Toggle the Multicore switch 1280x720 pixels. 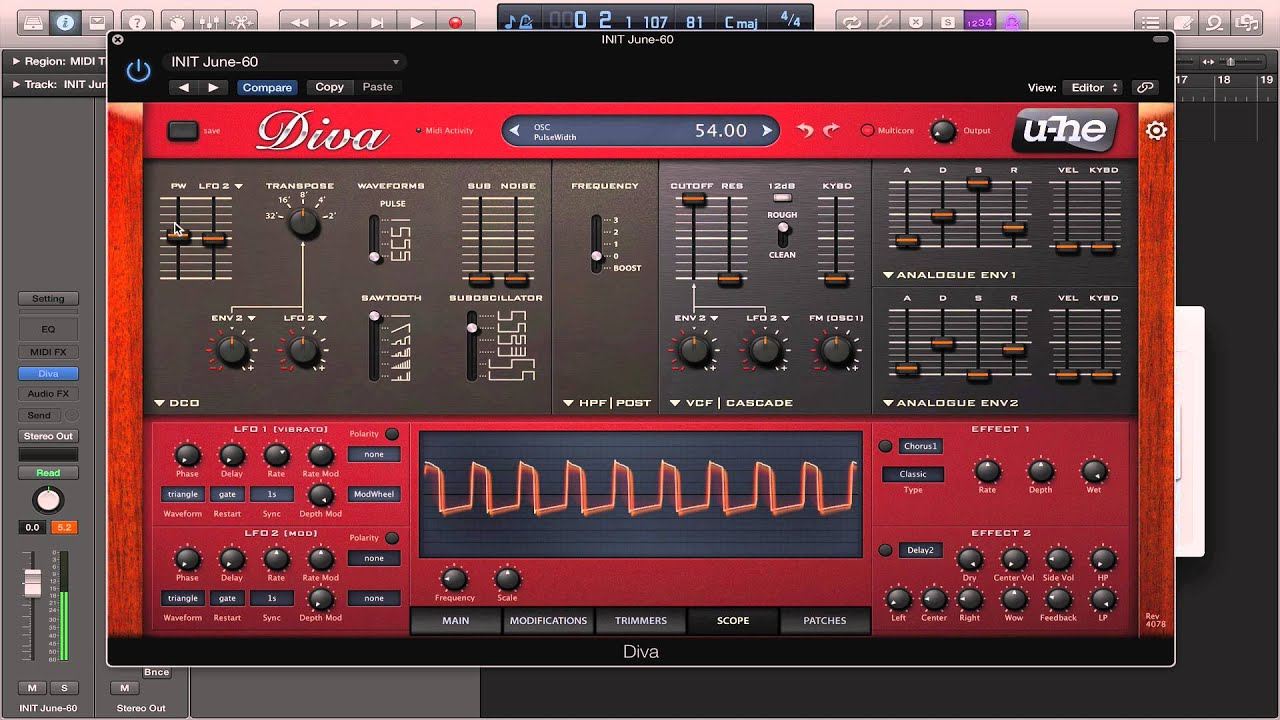[867, 131]
